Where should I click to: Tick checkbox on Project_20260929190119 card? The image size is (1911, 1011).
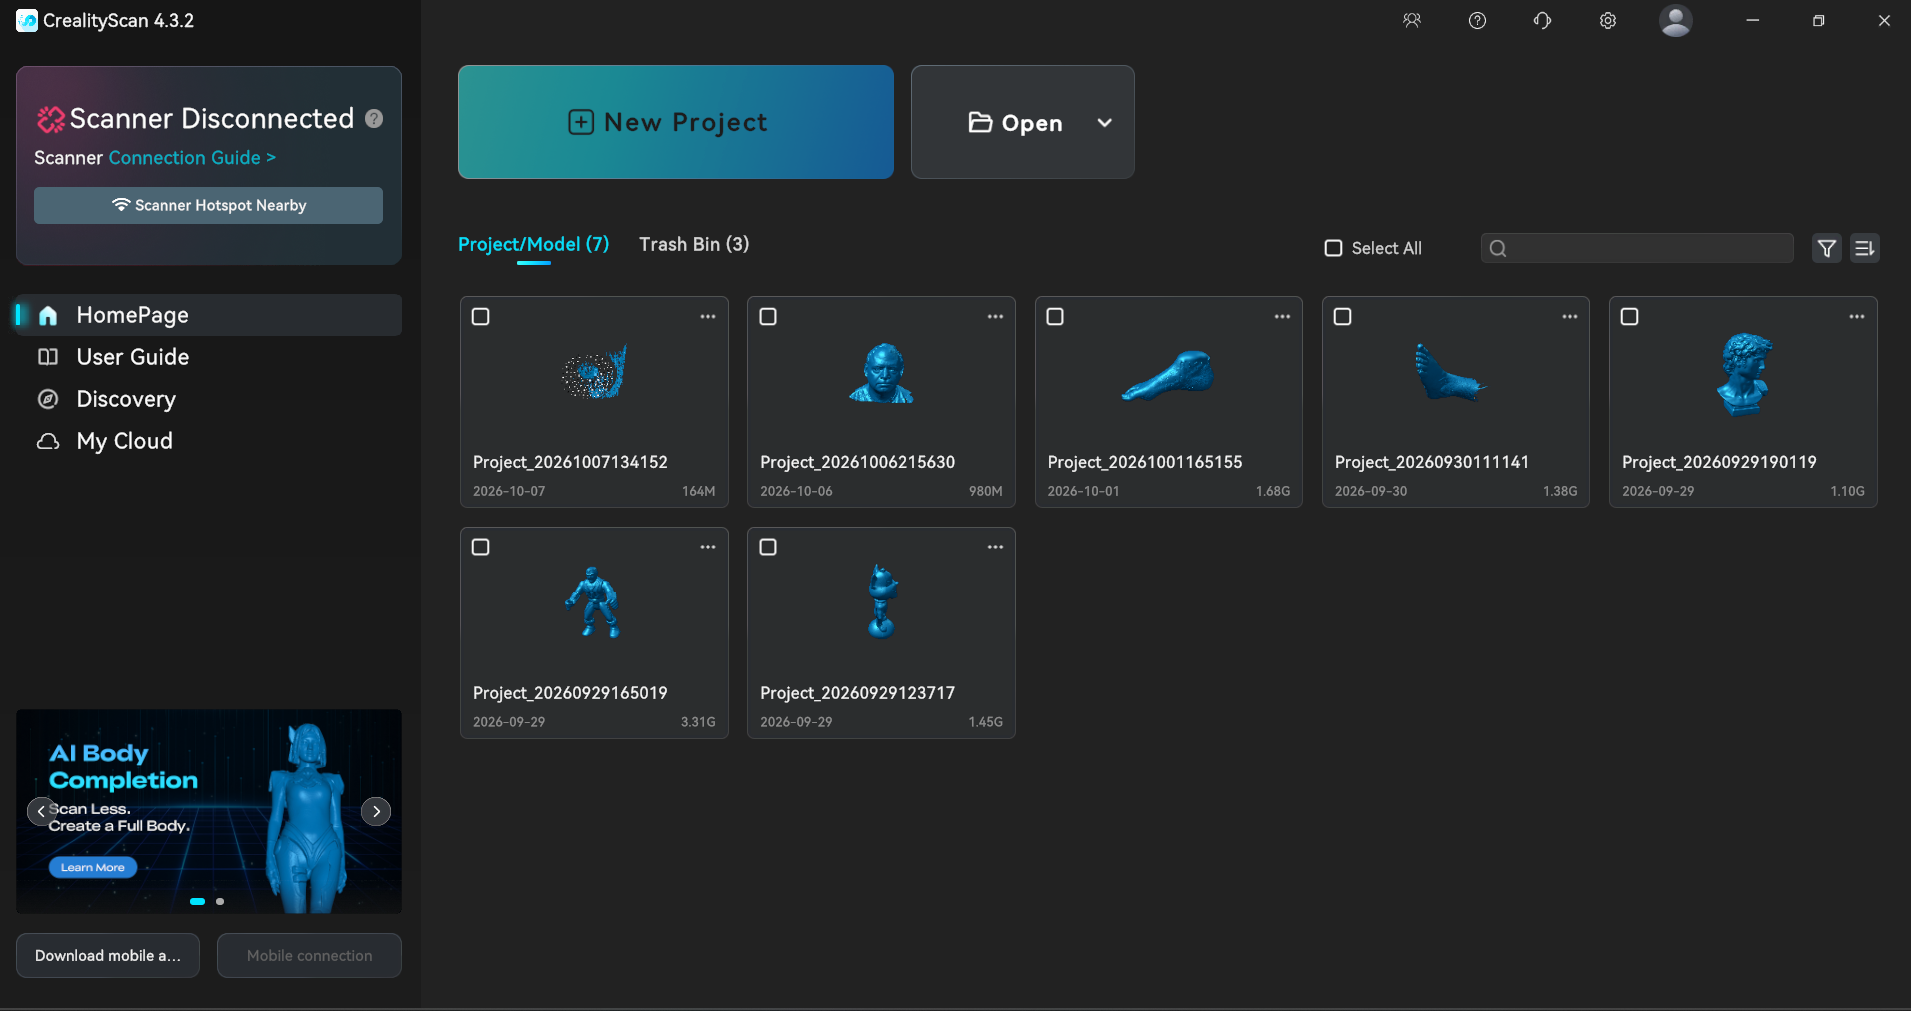pyautogui.click(x=1630, y=317)
